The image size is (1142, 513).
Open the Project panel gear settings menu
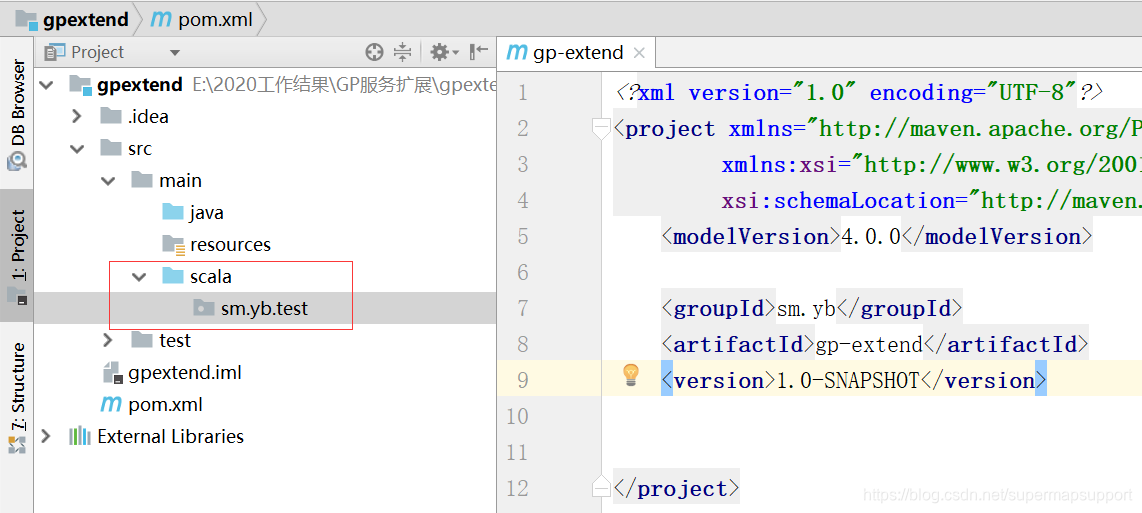[444, 52]
